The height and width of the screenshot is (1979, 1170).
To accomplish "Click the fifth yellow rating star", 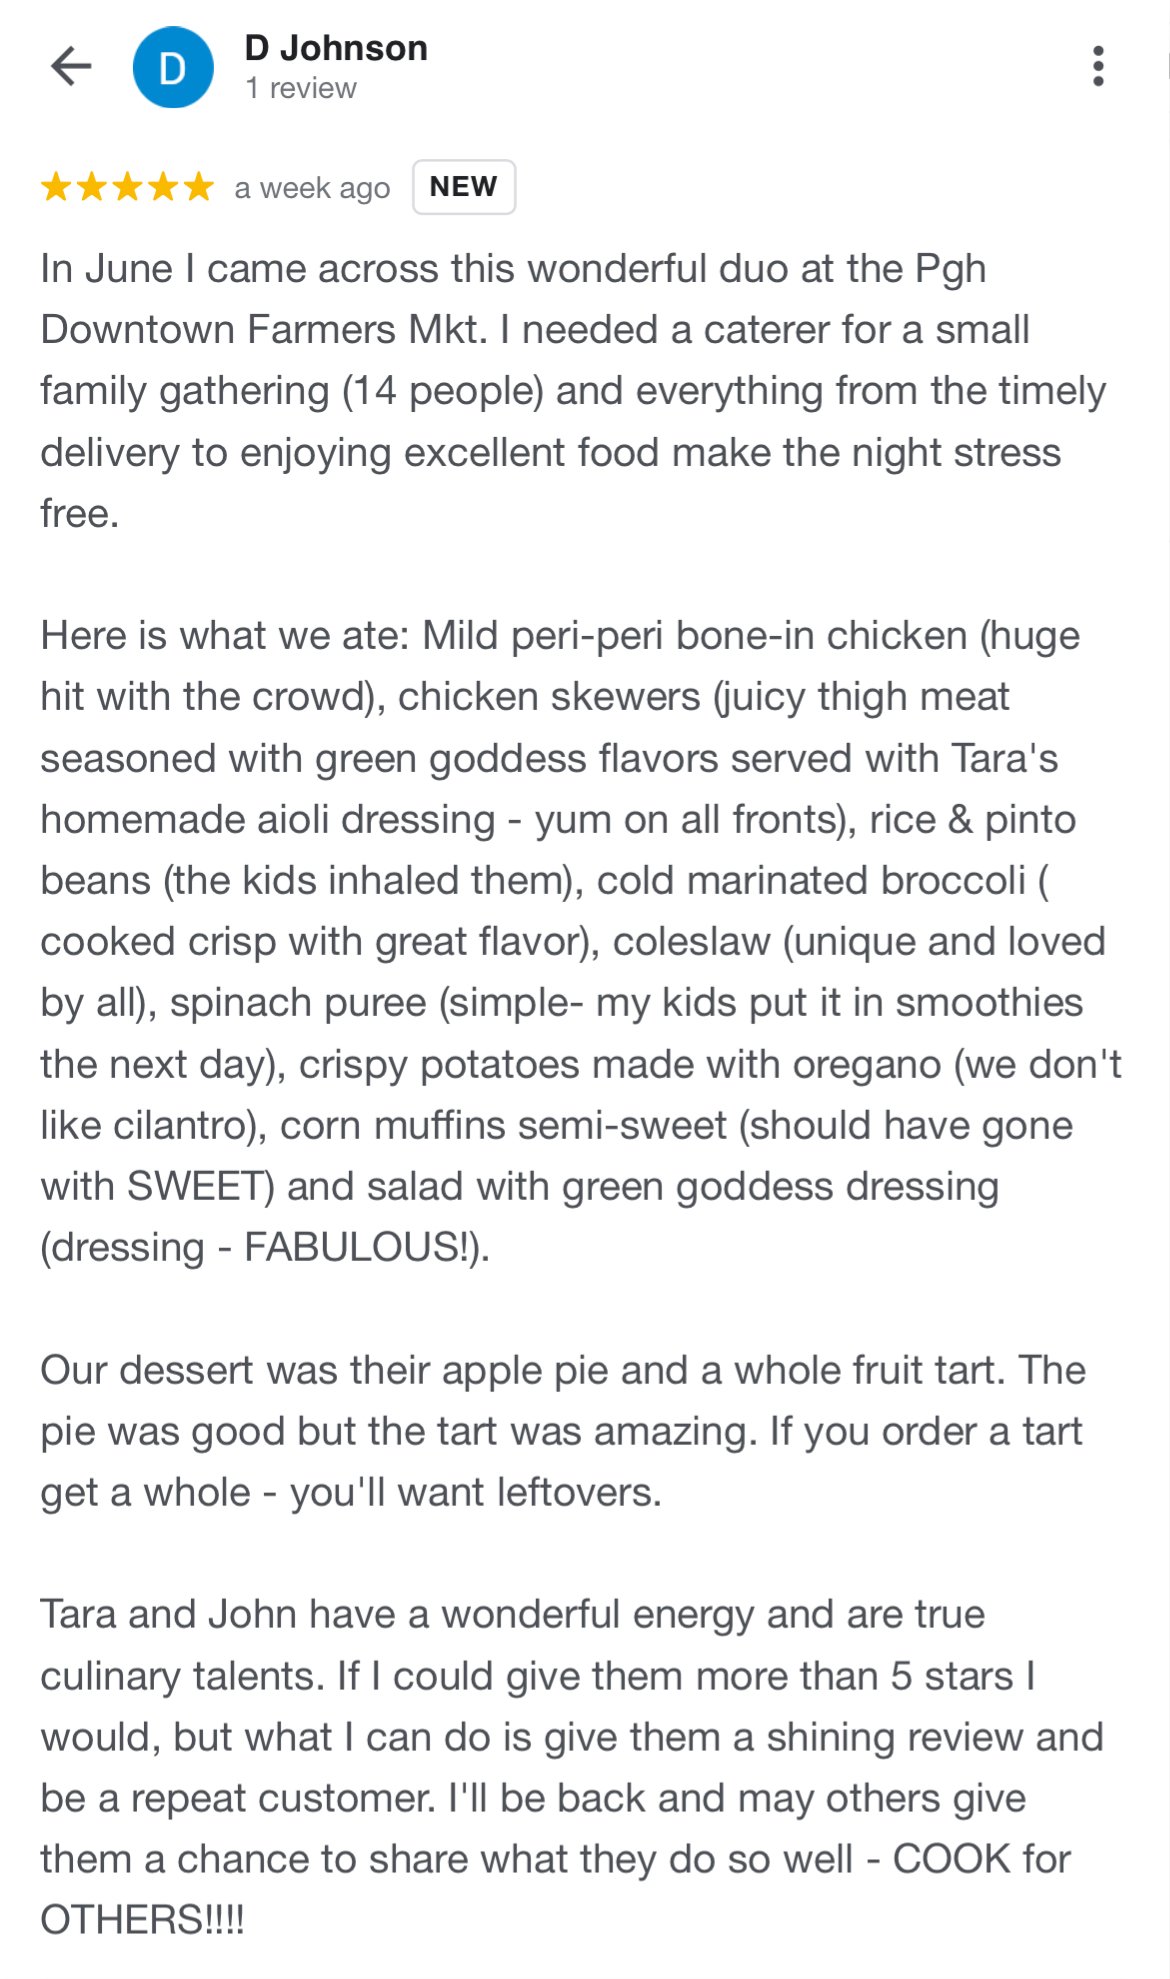I will tap(199, 187).
